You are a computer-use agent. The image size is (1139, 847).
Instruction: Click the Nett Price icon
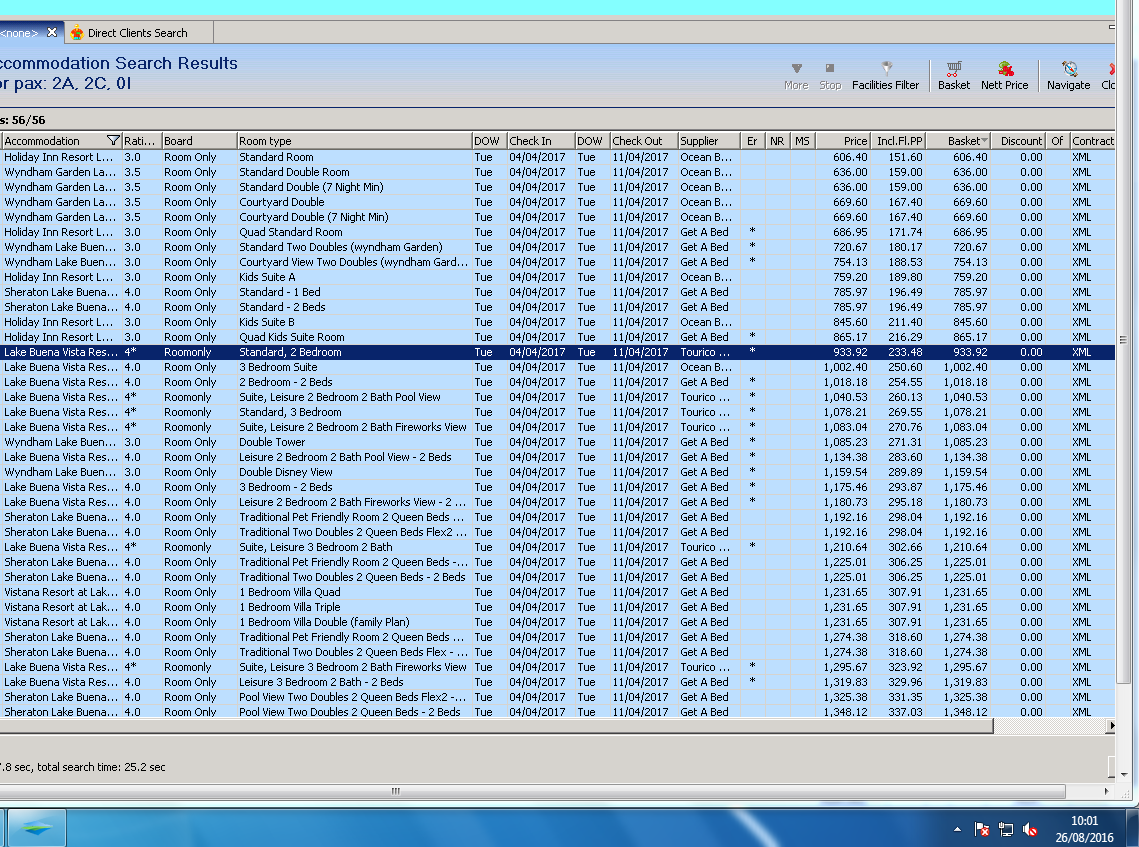coord(1005,76)
